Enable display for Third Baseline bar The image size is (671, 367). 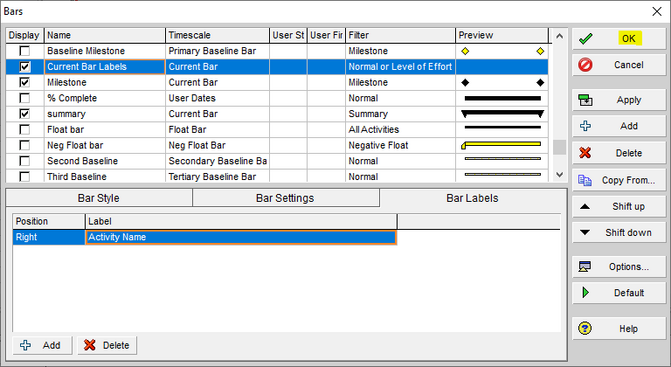(25, 176)
